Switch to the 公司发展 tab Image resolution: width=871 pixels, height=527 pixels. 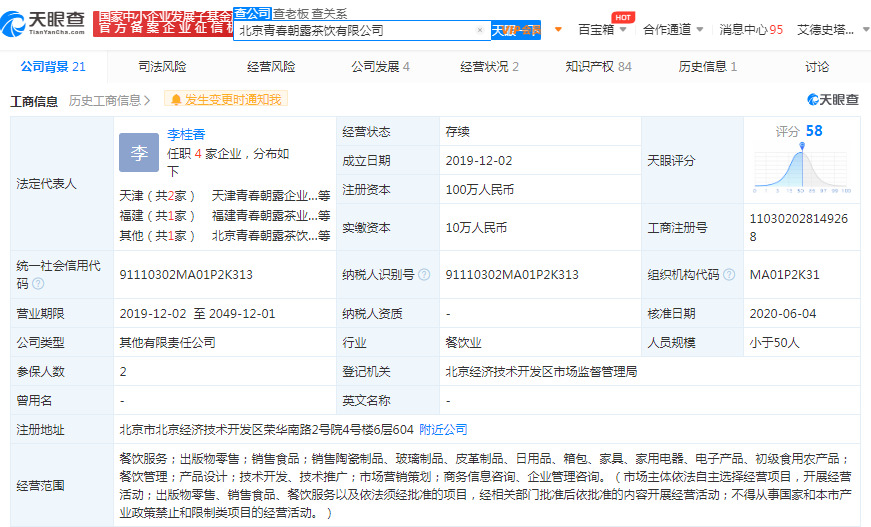point(381,67)
